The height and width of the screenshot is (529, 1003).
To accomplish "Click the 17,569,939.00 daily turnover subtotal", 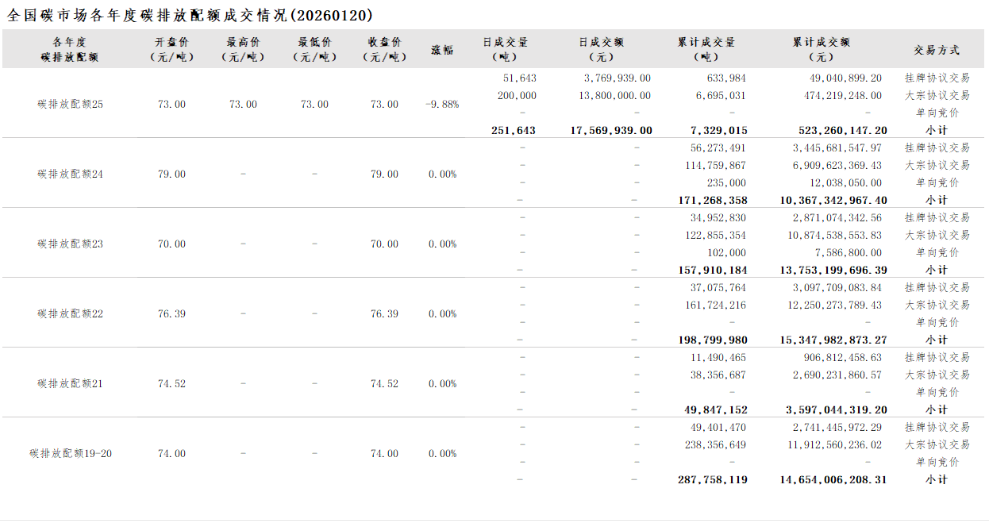I will (610, 131).
